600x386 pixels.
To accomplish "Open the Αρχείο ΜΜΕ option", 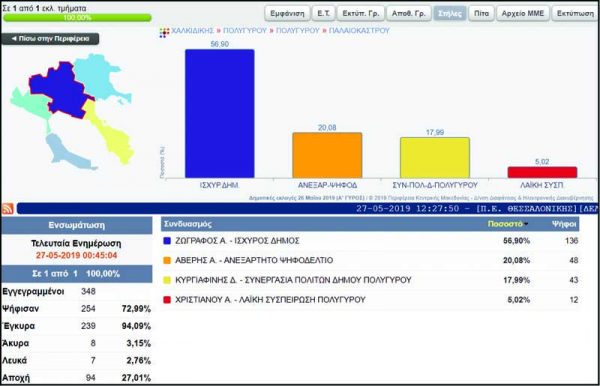I will click(x=523, y=13).
